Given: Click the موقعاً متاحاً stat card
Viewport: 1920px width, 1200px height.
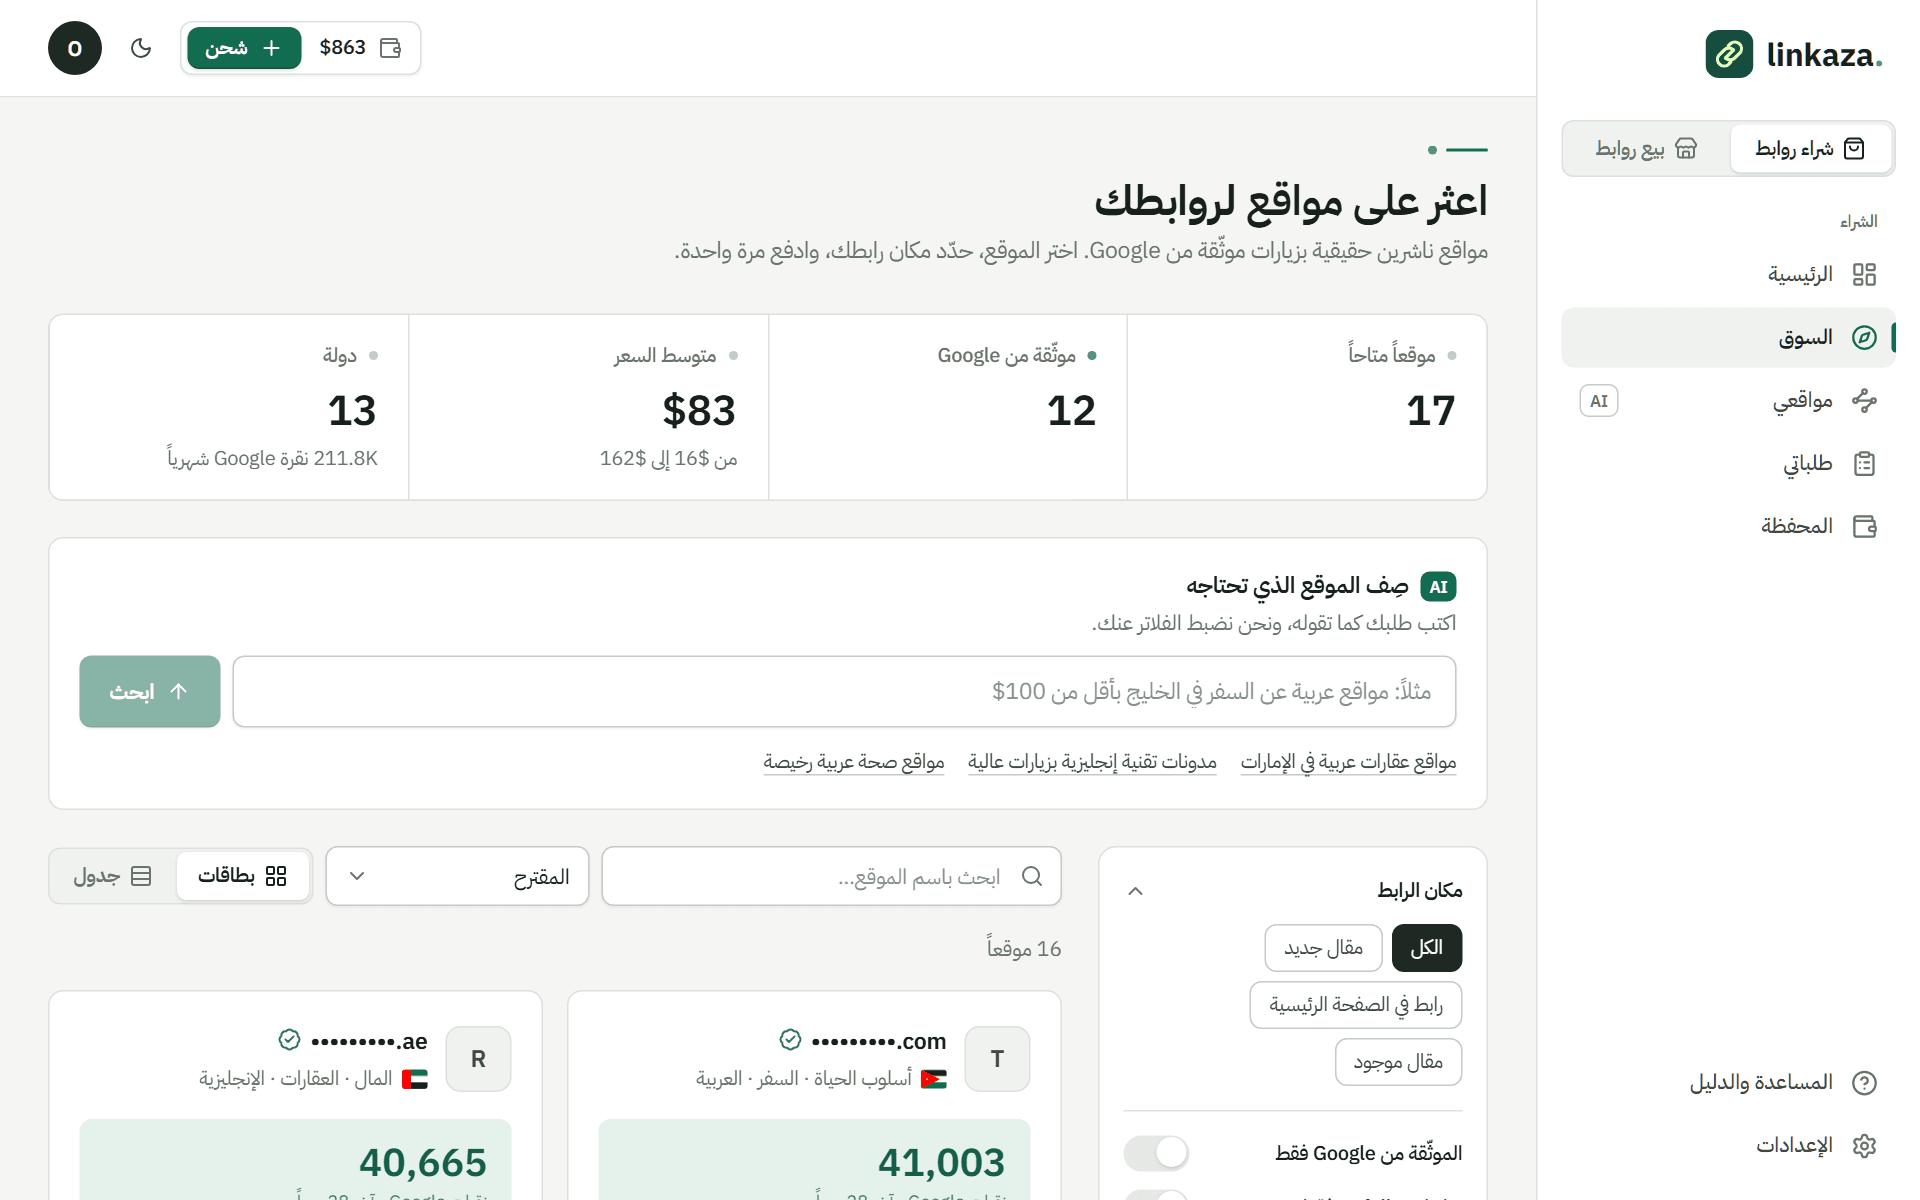Looking at the screenshot, I should pyautogui.click(x=1307, y=407).
